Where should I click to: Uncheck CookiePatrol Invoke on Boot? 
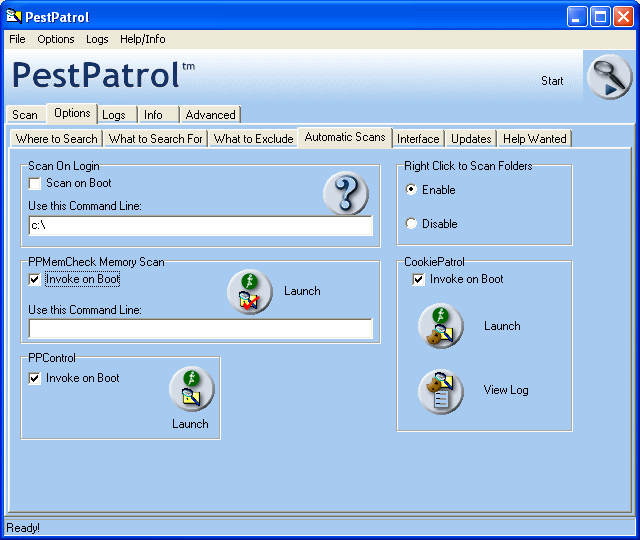tap(418, 280)
